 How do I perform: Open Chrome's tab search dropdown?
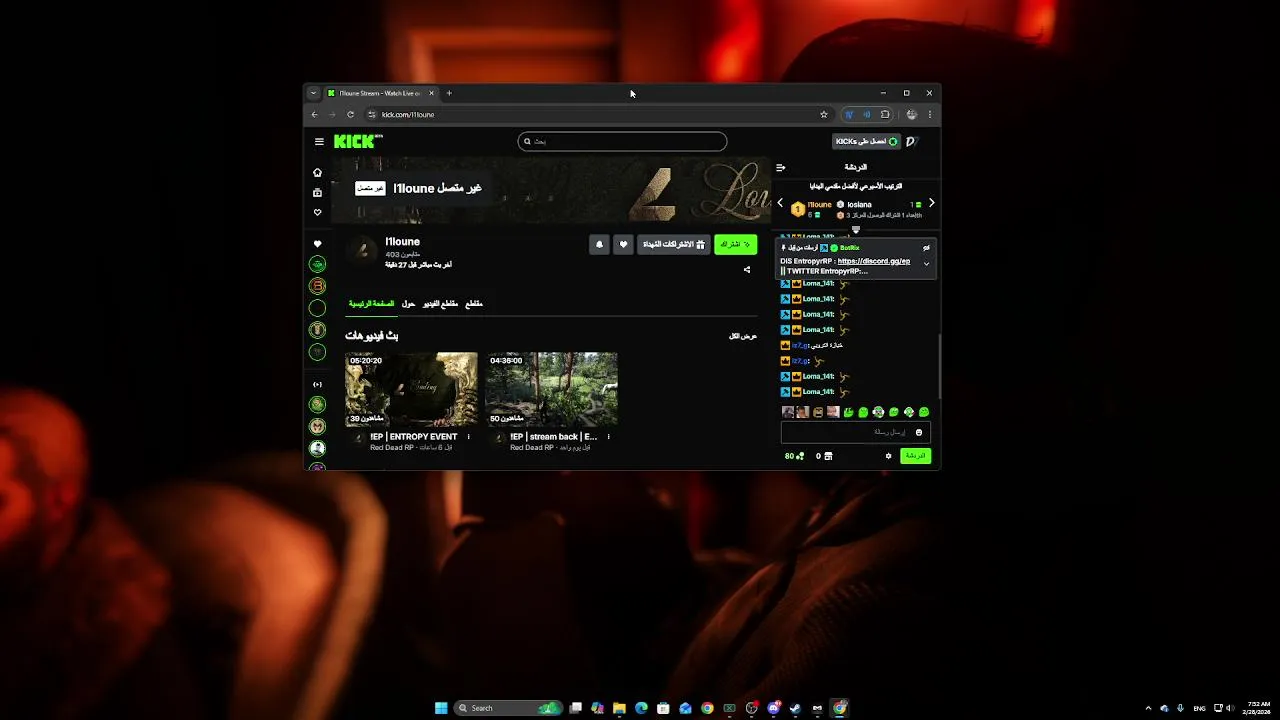tap(313, 93)
